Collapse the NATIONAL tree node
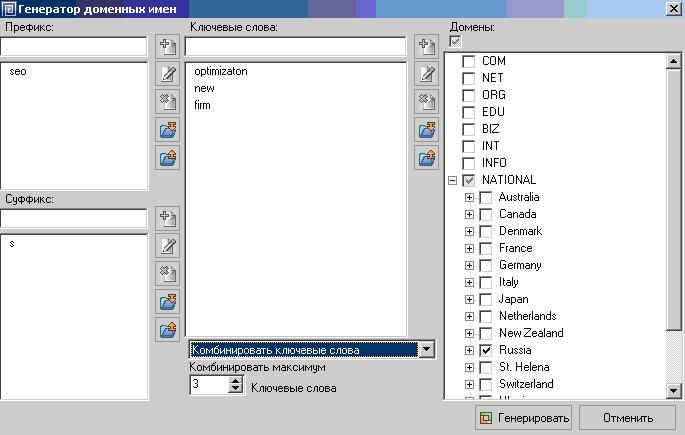The height and width of the screenshot is (435, 685). [453, 181]
